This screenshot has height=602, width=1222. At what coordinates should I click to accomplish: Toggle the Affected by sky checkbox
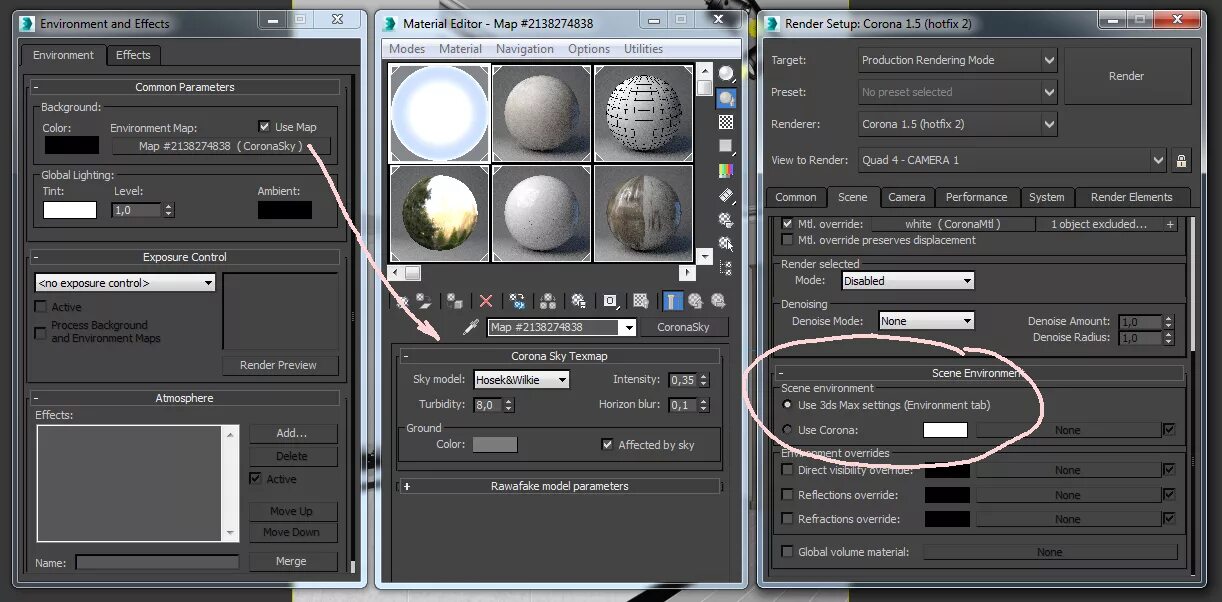pos(607,445)
